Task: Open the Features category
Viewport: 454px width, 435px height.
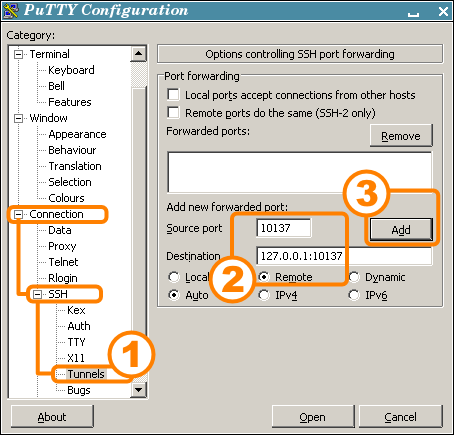Action: tap(70, 102)
